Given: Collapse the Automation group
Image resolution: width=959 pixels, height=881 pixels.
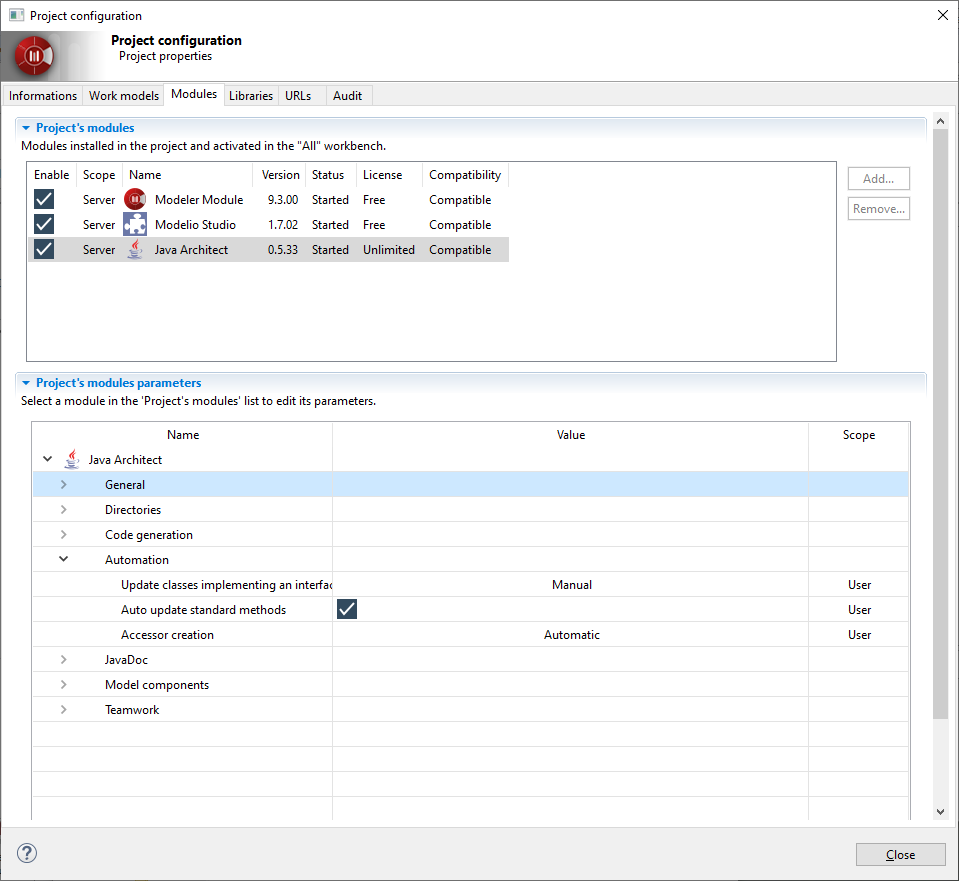Looking at the screenshot, I should (x=64, y=559).
